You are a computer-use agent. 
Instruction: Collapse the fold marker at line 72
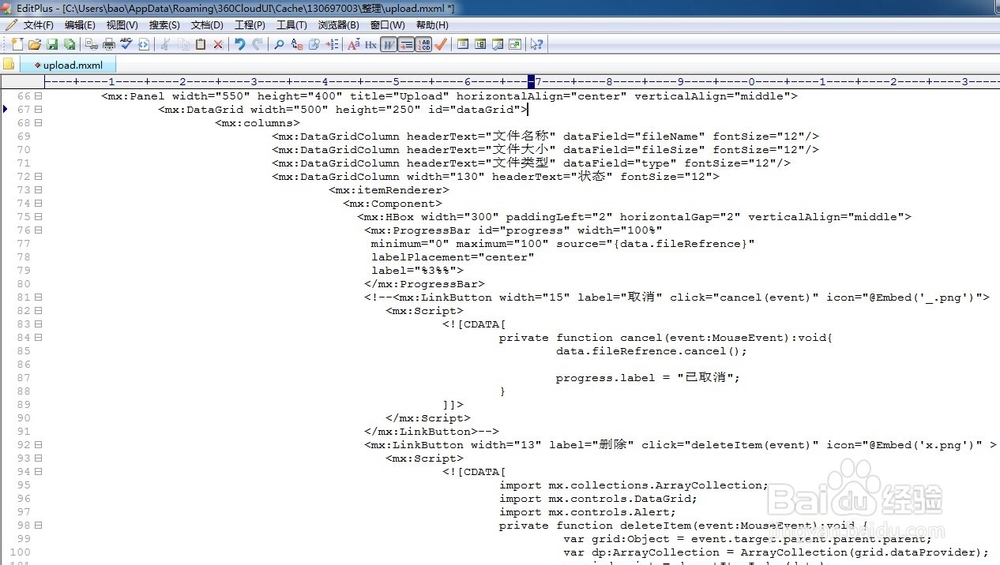[x=38, y=176]
